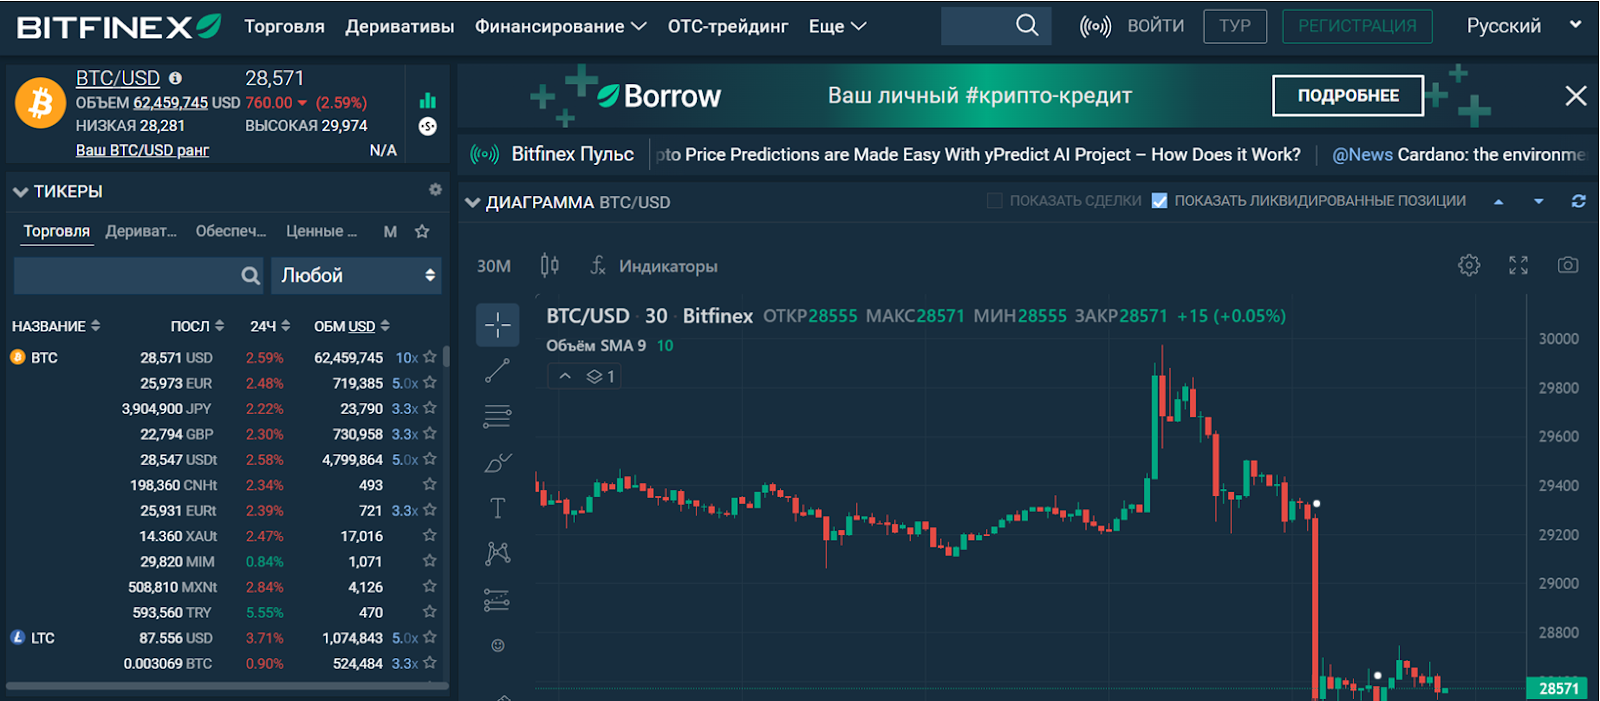Viewport: 1600px width, 701px height.
Task: Favorite the BTC USD ticker star
Action: tap(430, 357)
